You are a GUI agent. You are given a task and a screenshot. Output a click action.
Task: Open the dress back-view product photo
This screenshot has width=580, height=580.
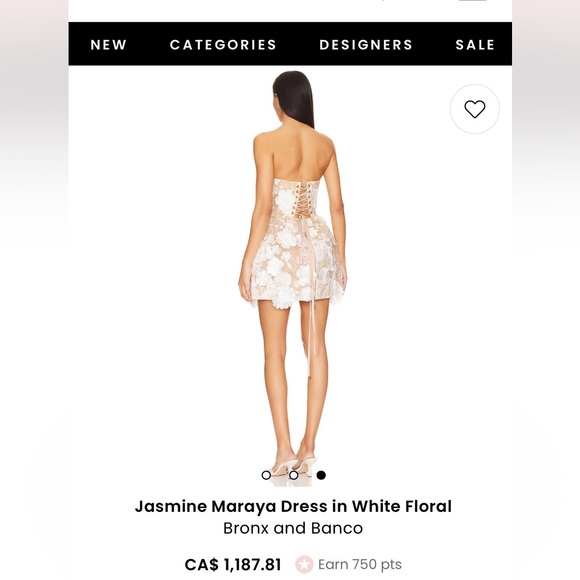(292, 277)
